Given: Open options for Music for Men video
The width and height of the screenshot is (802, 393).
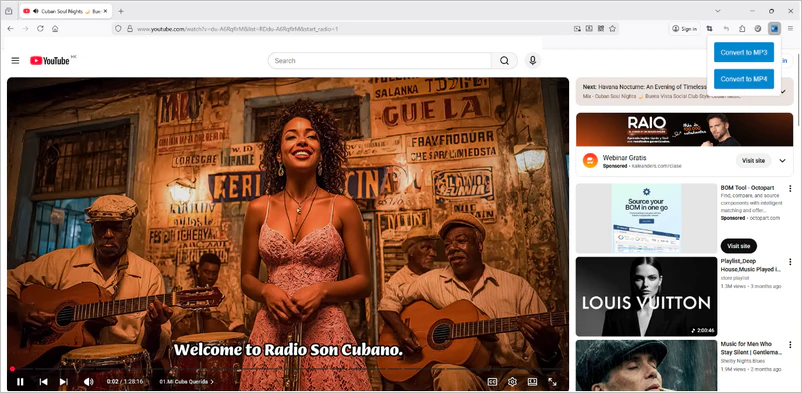Looking at the screenshot, I should pos(790,344).
